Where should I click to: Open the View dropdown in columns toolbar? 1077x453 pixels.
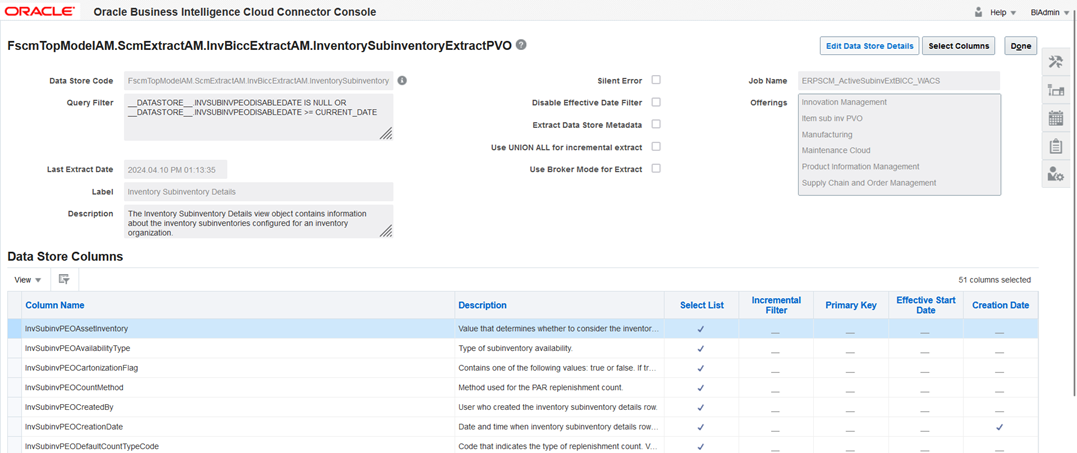click(28, 279)
